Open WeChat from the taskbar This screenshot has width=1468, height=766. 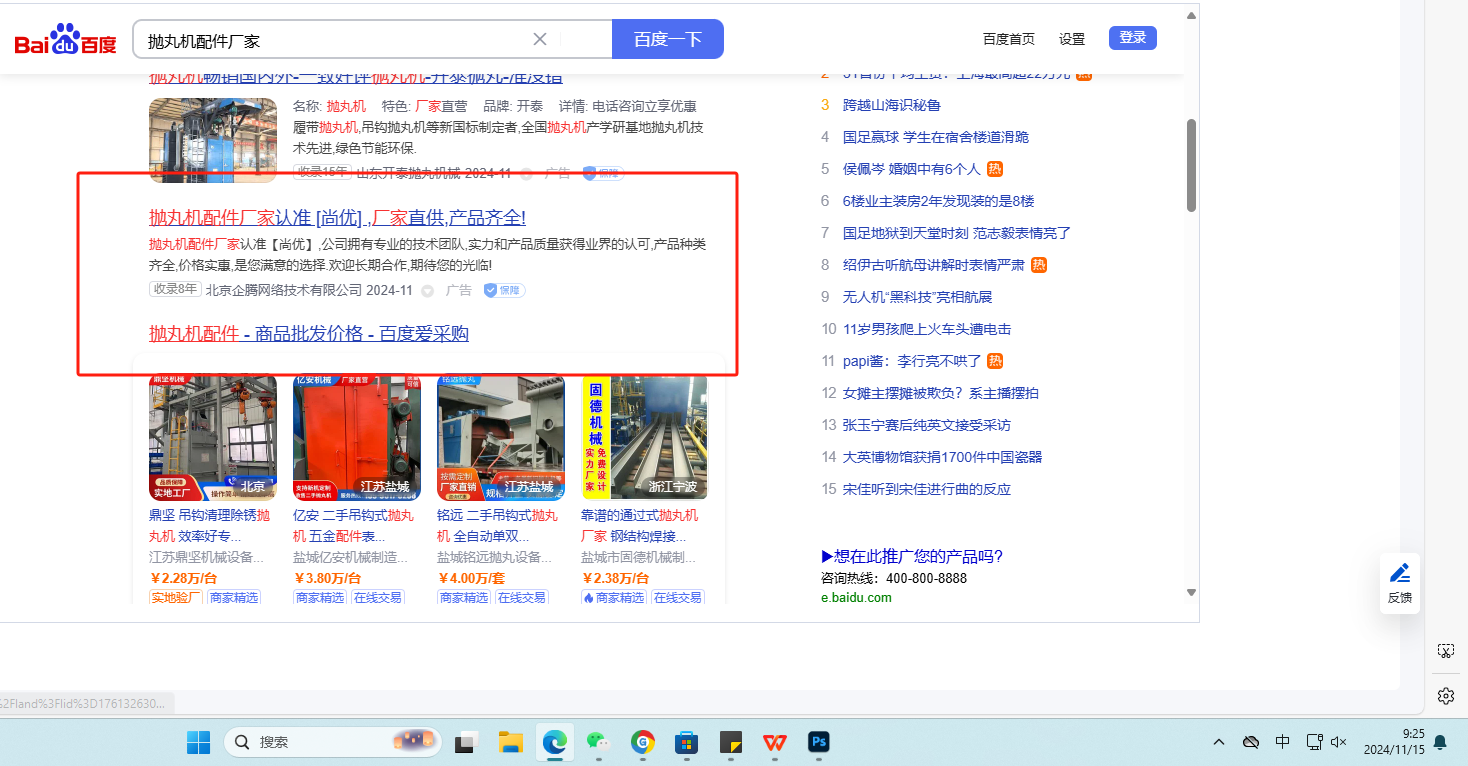[597, 742]
